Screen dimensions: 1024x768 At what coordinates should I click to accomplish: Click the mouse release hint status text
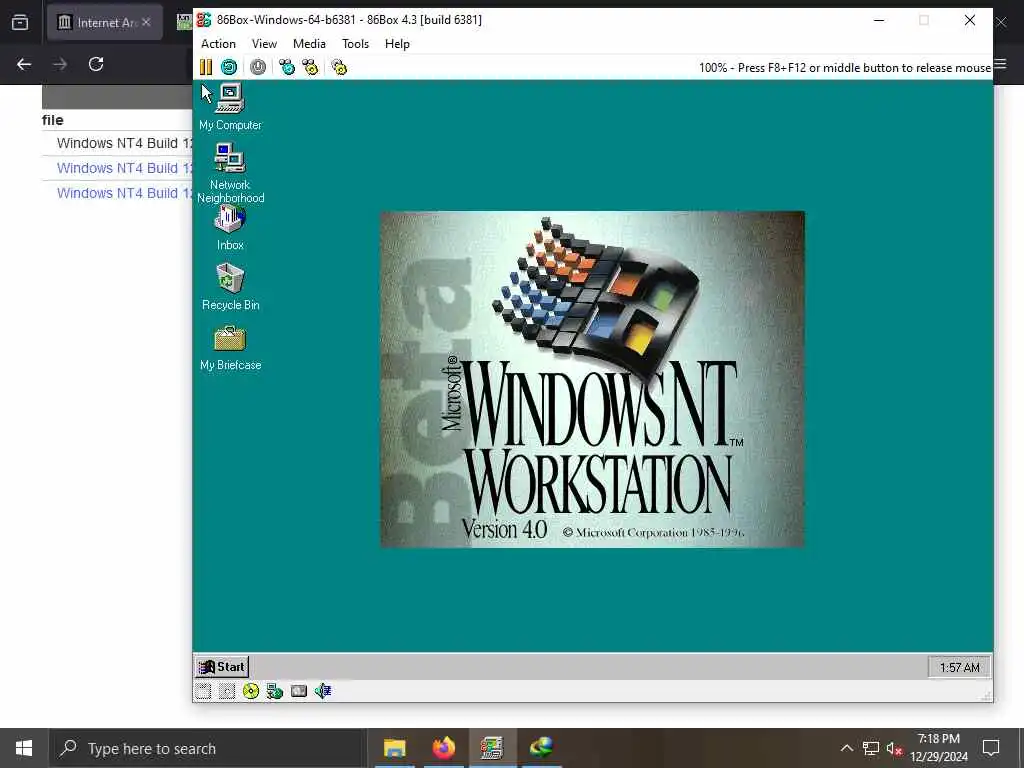[x=844, y=67]
